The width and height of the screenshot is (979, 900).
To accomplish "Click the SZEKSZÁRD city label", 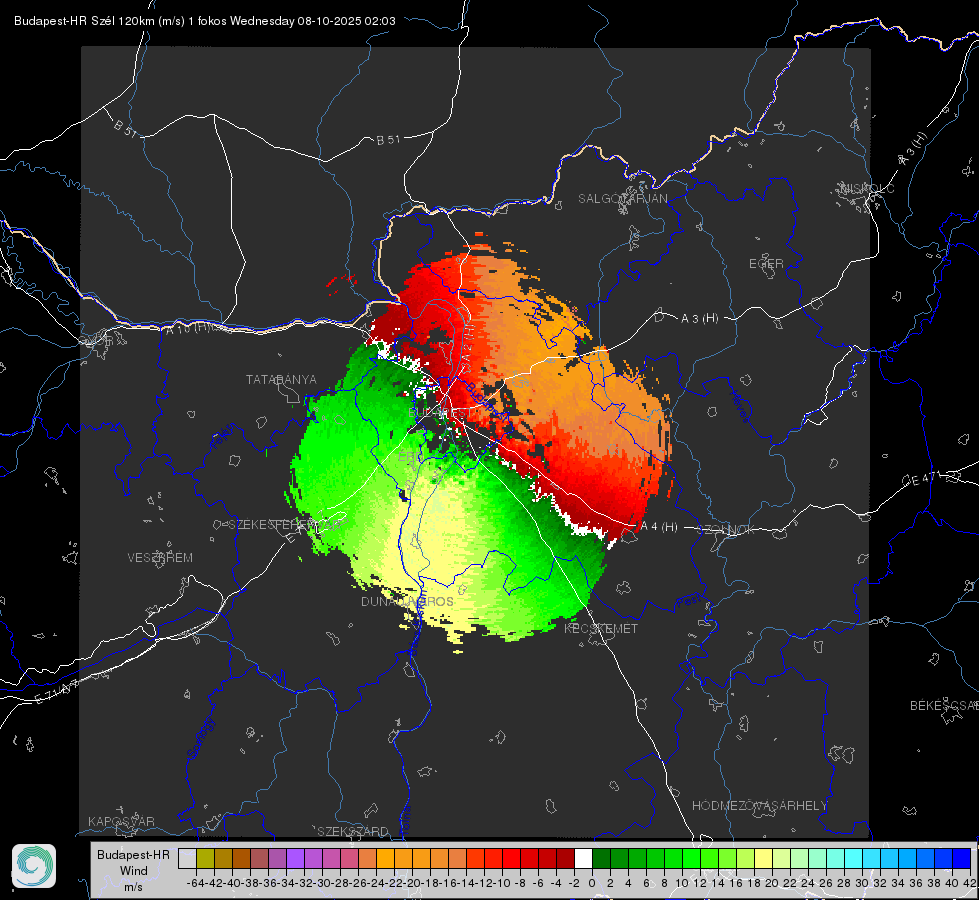I will 353,831.
